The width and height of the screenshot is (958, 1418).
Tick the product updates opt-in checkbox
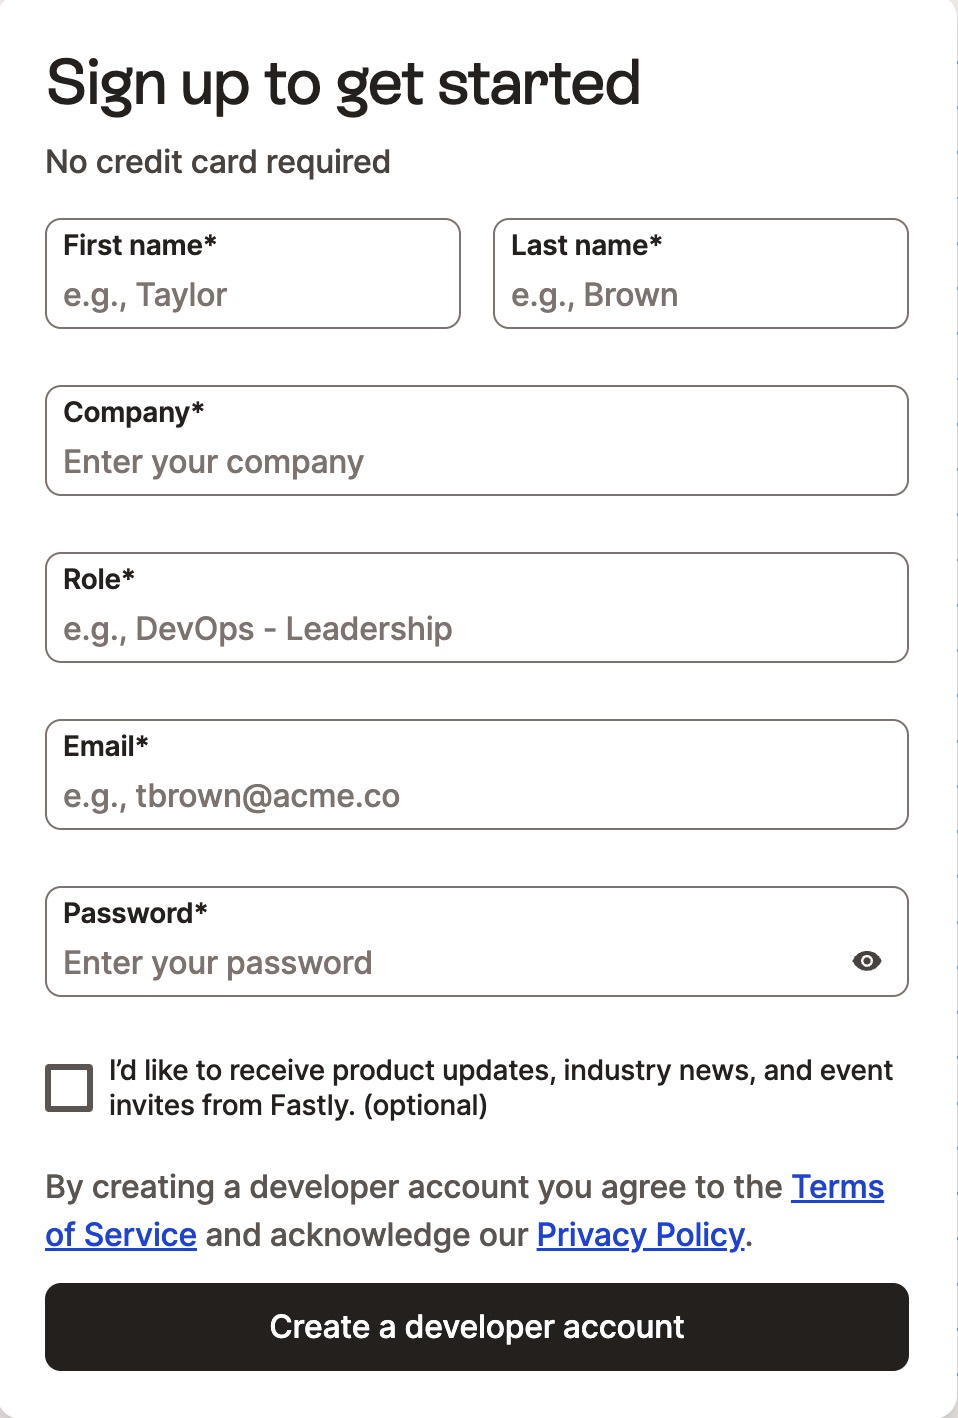69,1088
